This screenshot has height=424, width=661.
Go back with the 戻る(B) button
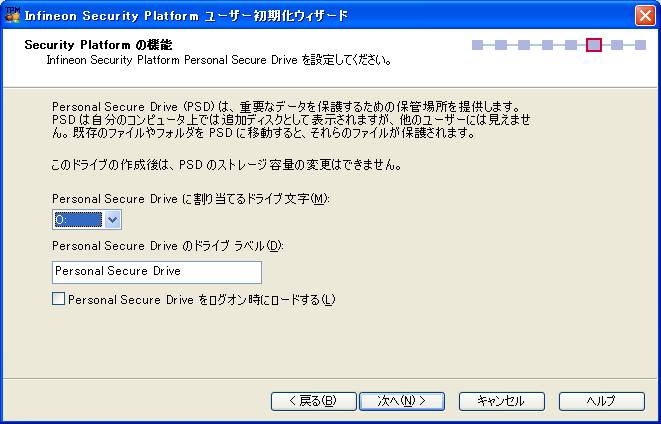314,401
